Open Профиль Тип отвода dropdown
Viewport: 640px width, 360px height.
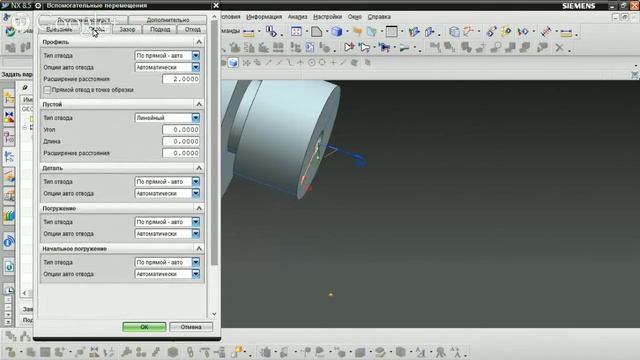[167, 55]
